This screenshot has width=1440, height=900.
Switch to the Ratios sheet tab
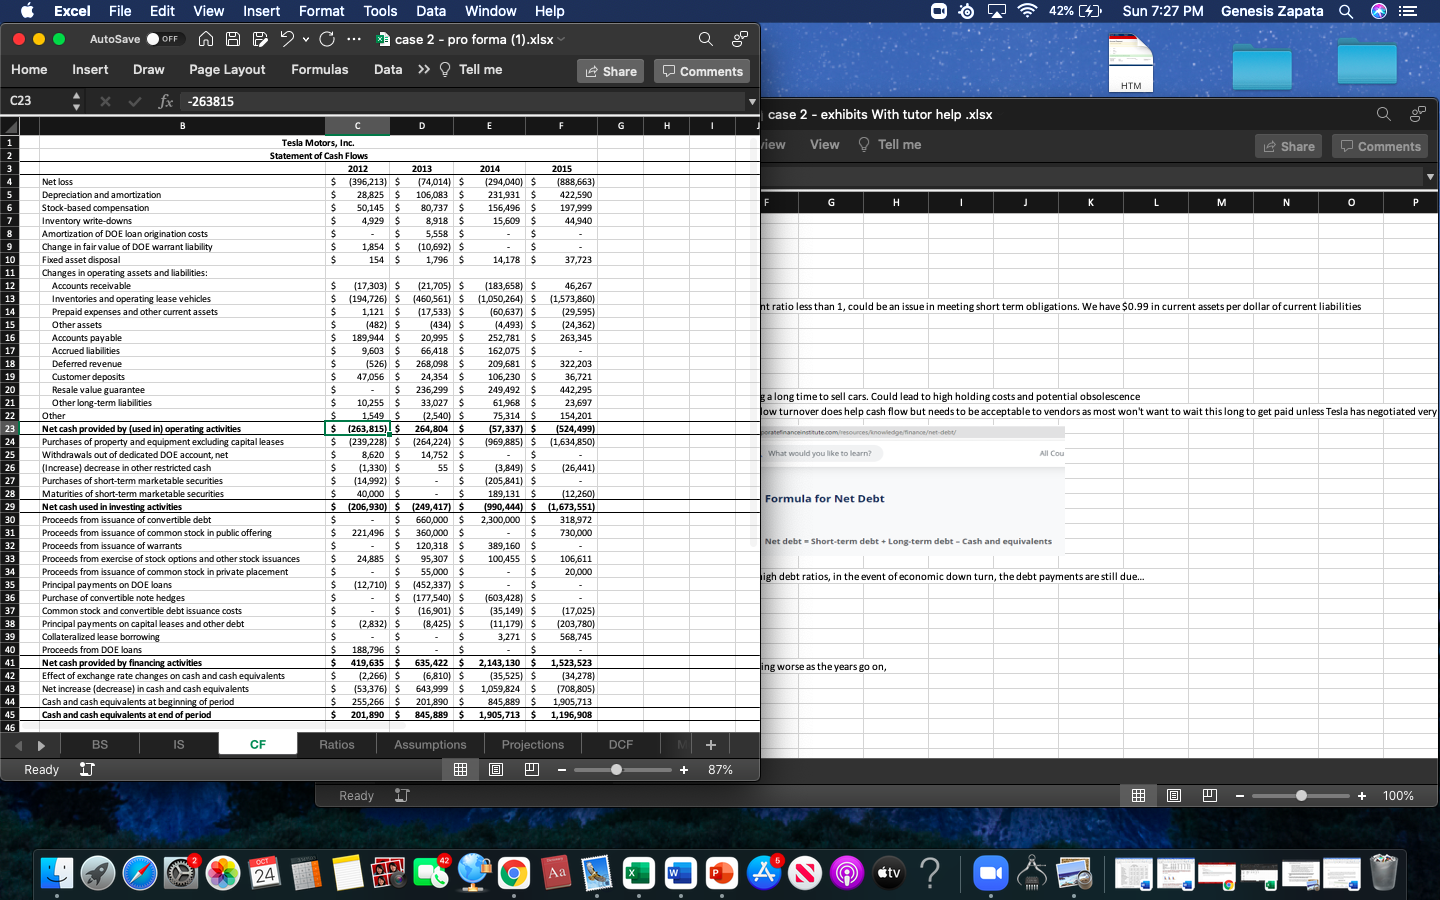(337, 744)
